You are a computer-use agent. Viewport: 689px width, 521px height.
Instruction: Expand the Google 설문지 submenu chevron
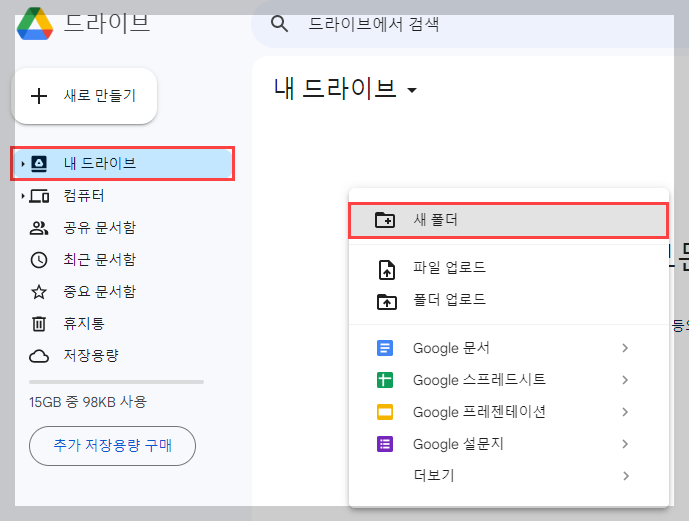625,444
